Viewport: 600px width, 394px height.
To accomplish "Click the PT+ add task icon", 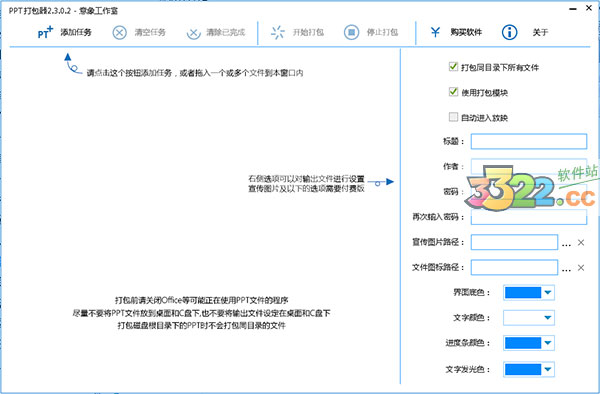I will point(45,32).
